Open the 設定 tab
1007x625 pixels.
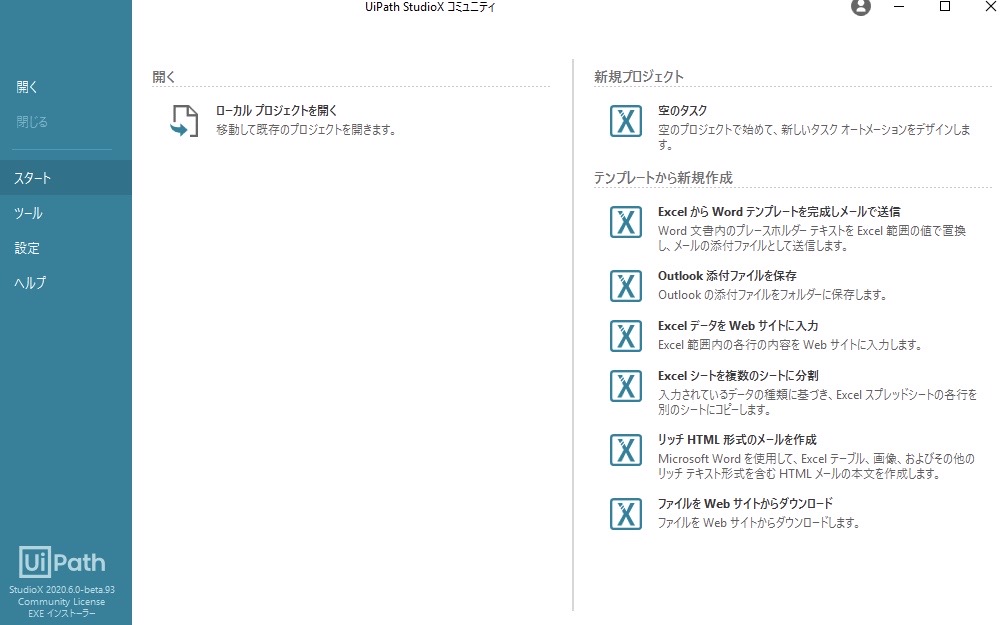point(66,247)
